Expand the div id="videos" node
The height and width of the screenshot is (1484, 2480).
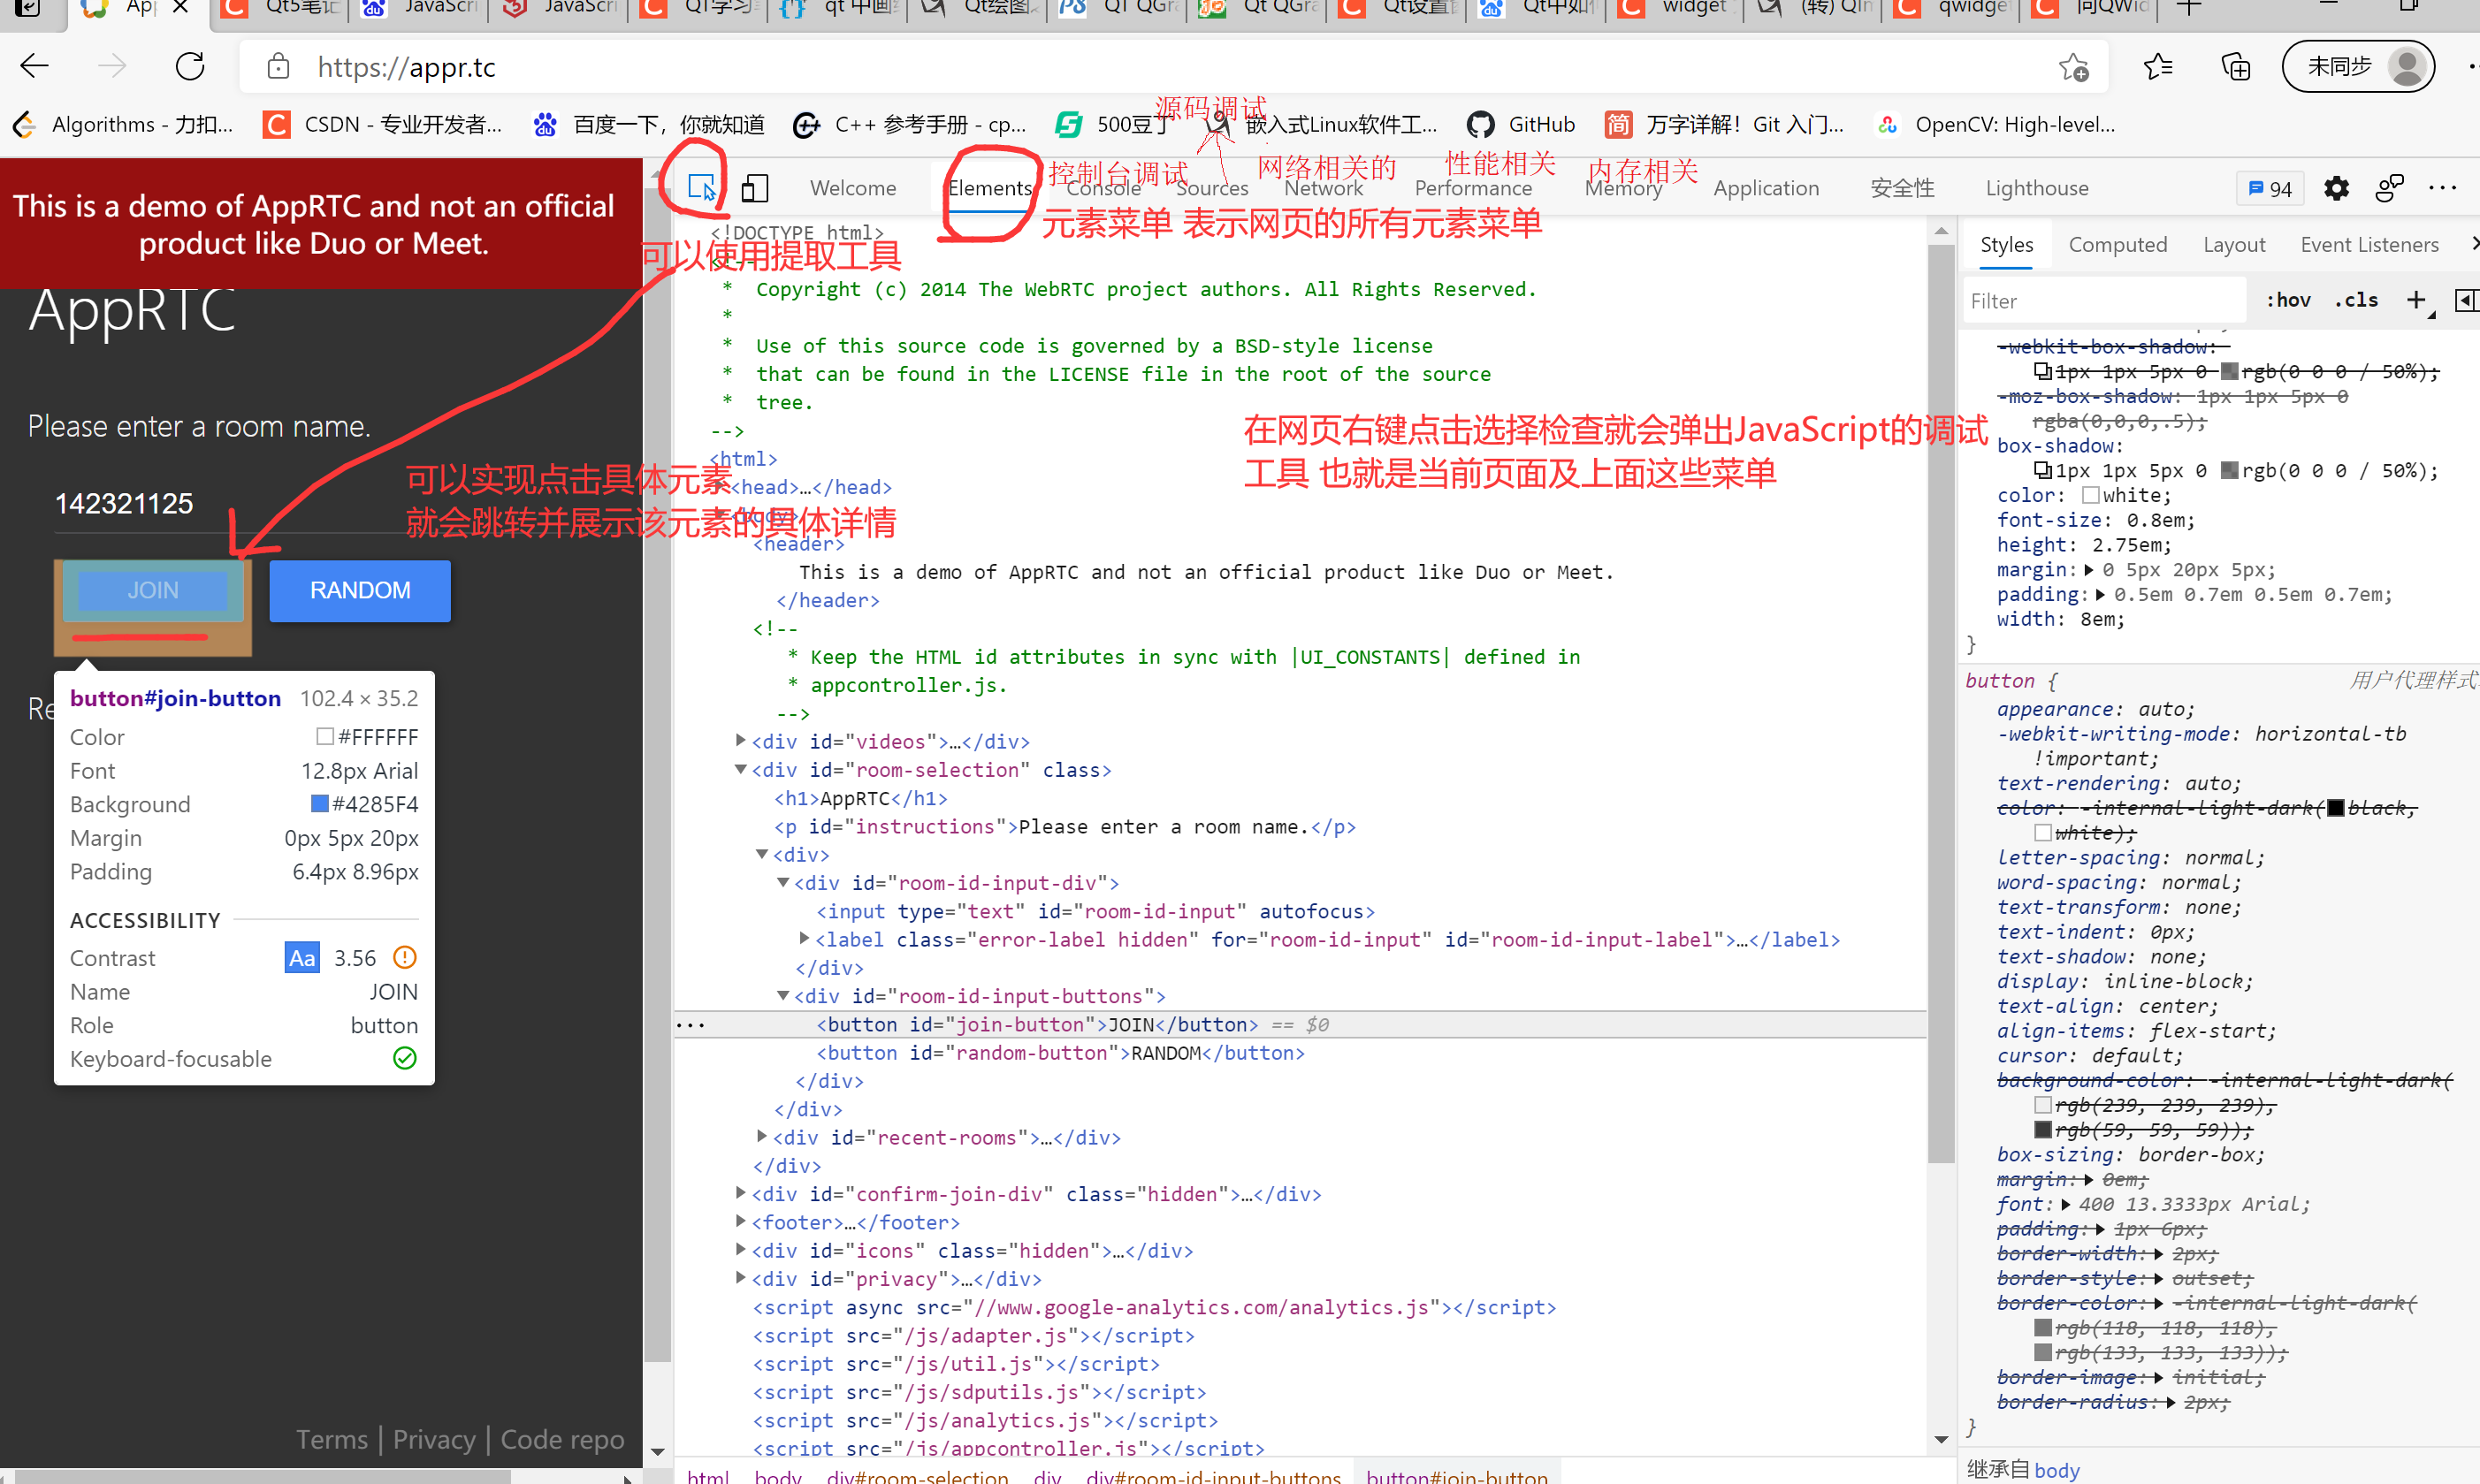click(x=740, y=741)
